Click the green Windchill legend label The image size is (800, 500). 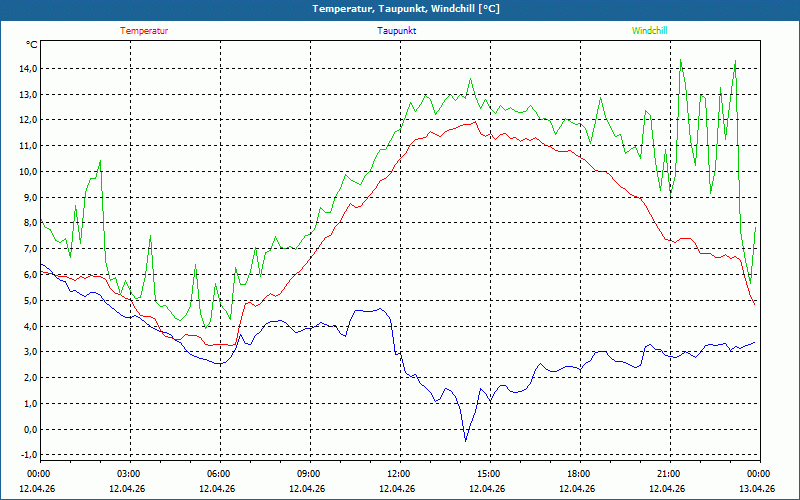click(x=650, y=31)
